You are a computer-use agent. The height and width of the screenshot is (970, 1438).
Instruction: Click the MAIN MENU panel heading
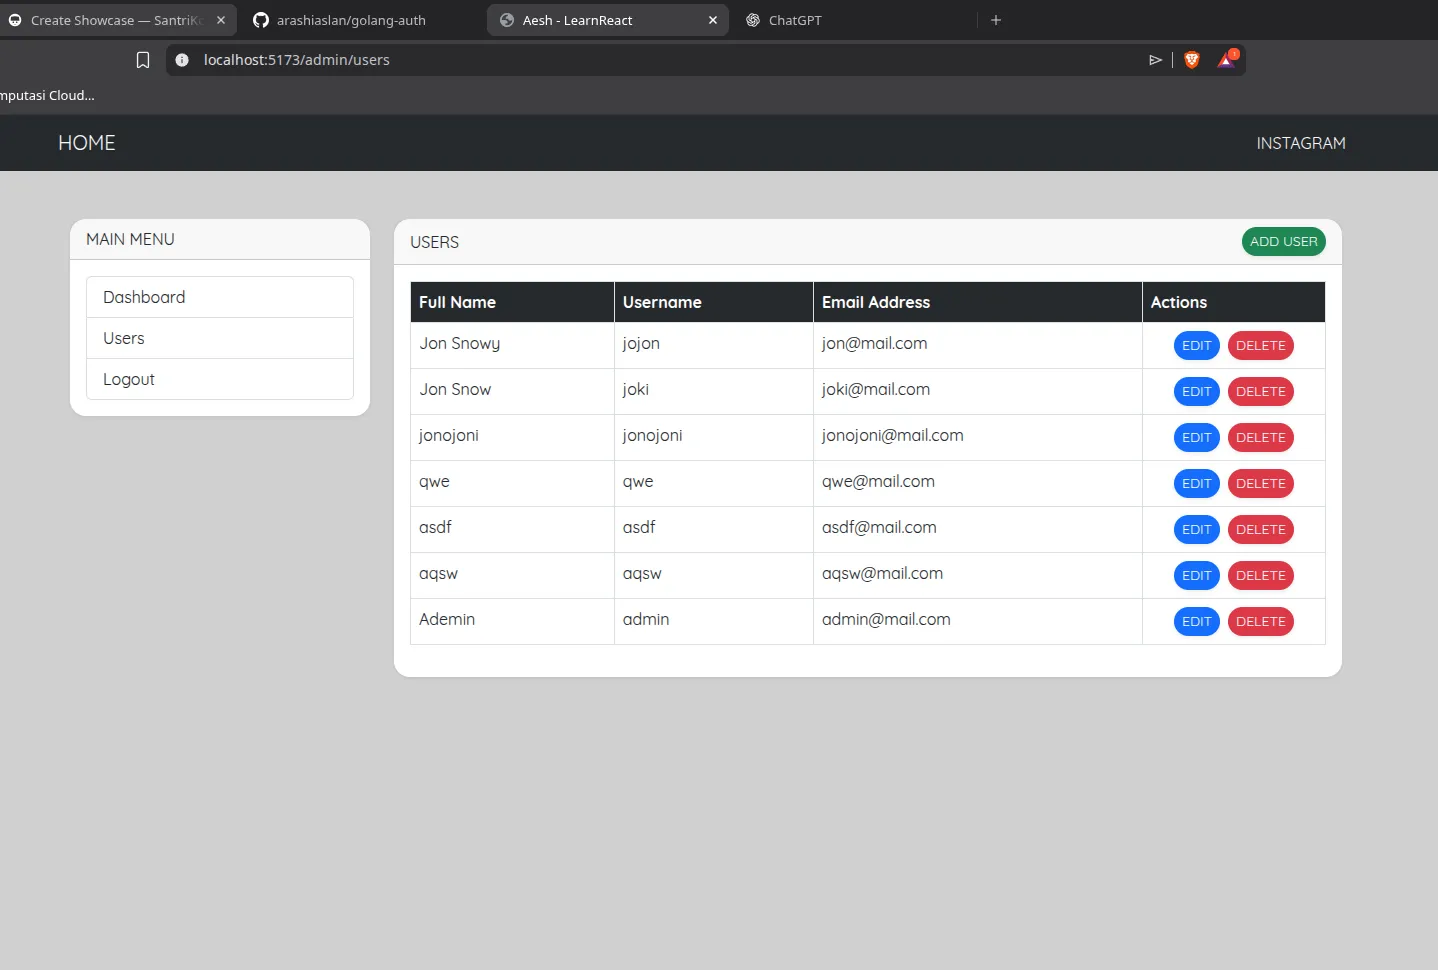(130, 239)
